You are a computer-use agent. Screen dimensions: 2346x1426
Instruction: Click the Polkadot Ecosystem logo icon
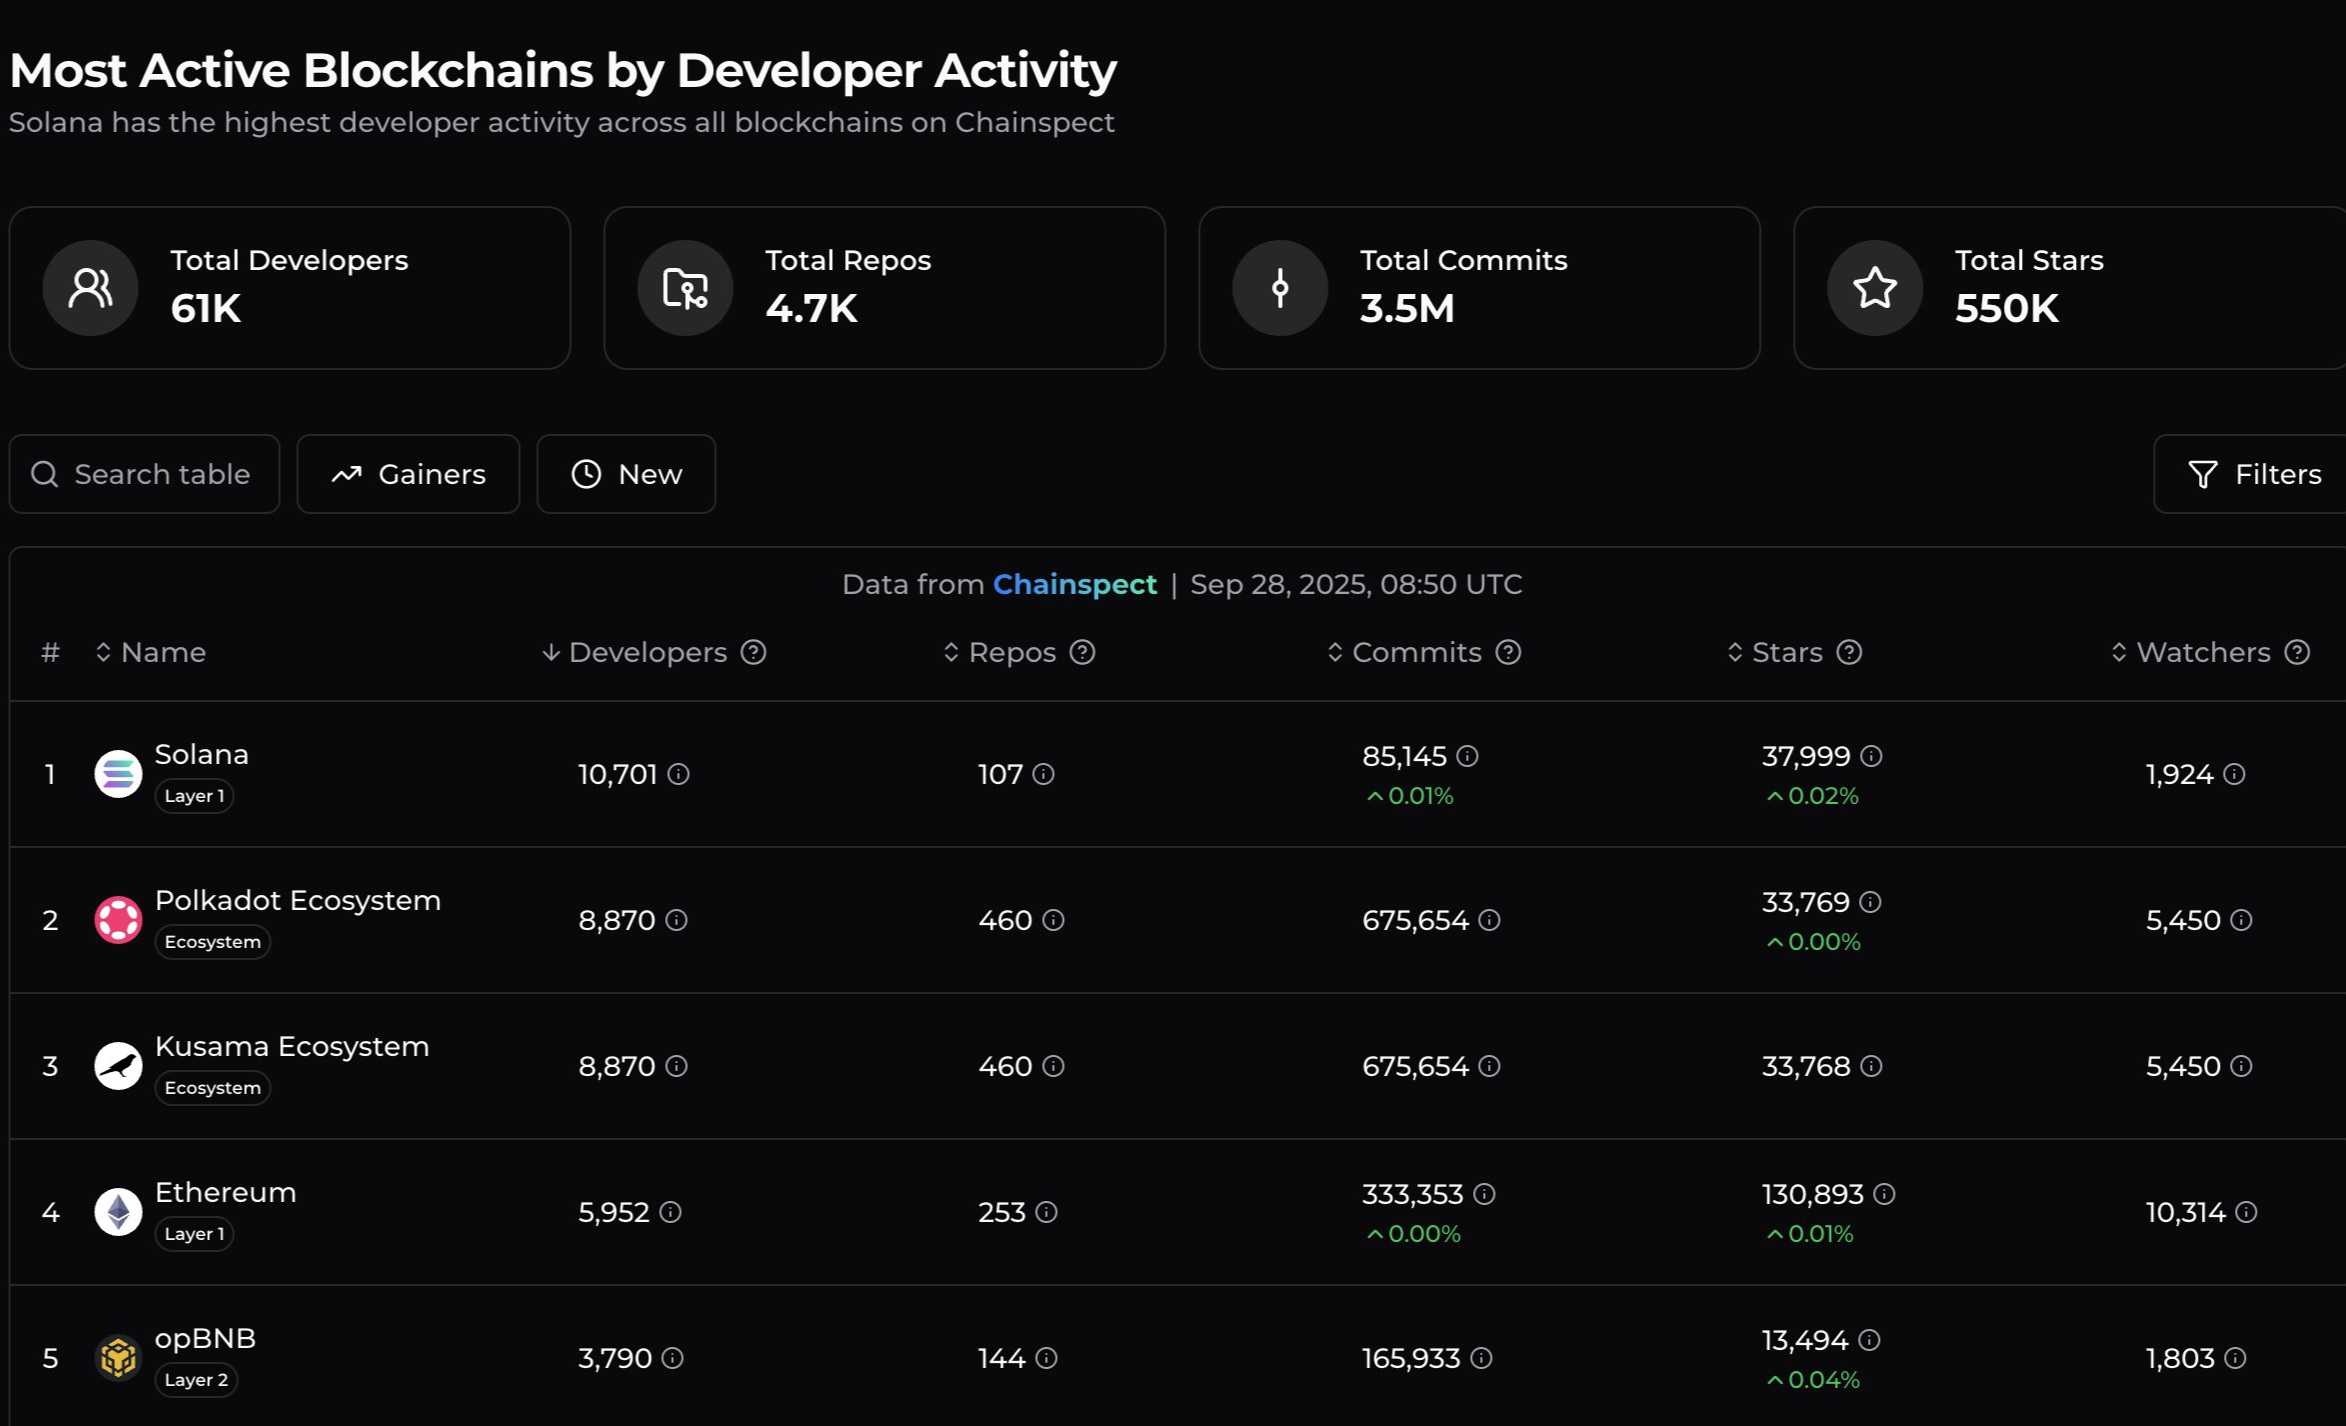pos(118,920)
